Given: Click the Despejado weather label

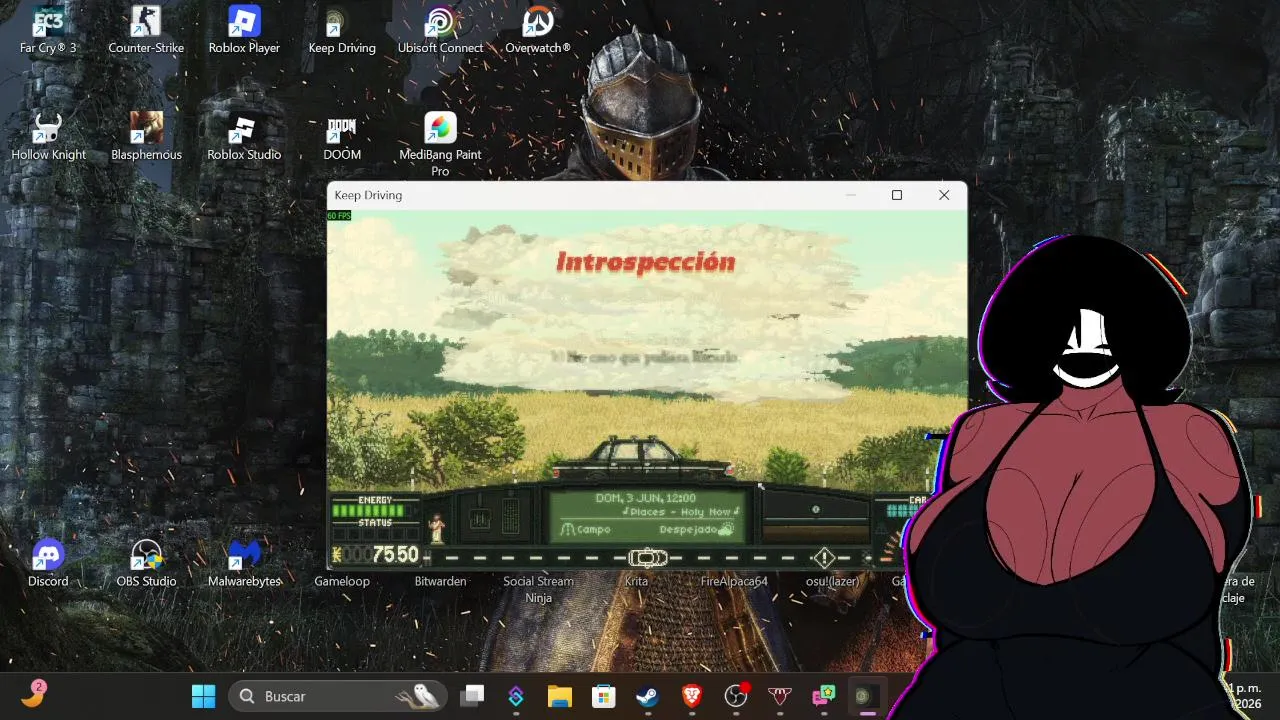Looking at the screenshot, I should tap(688, 529).
